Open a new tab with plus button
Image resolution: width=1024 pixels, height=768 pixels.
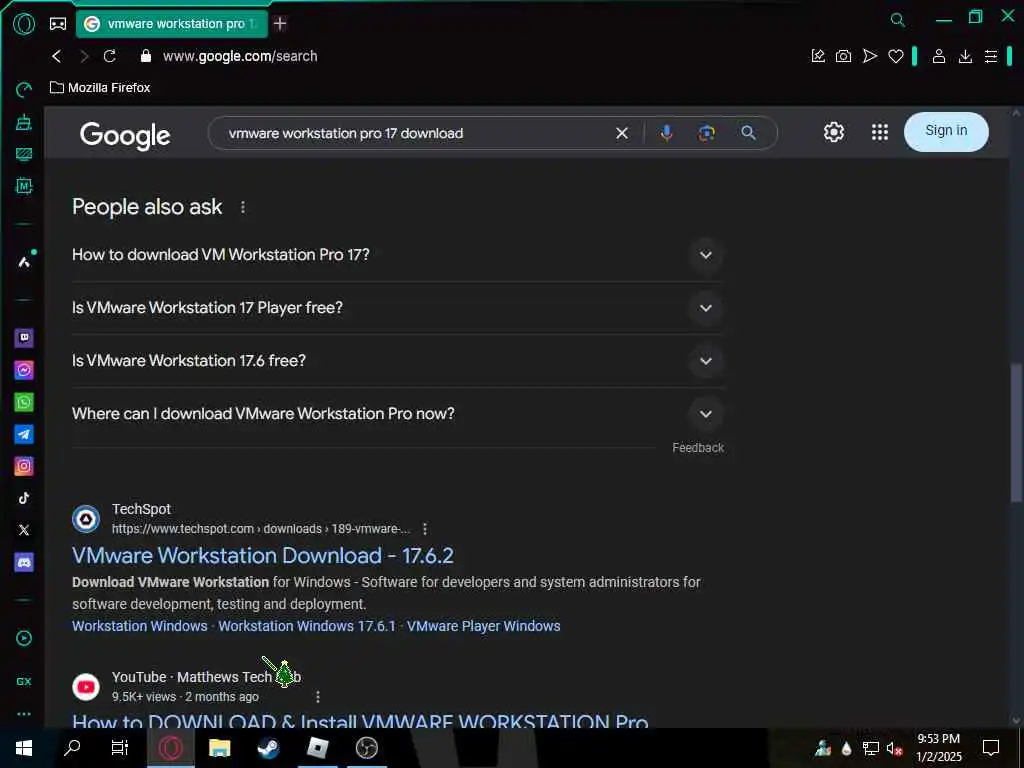[x=280, y=24]
